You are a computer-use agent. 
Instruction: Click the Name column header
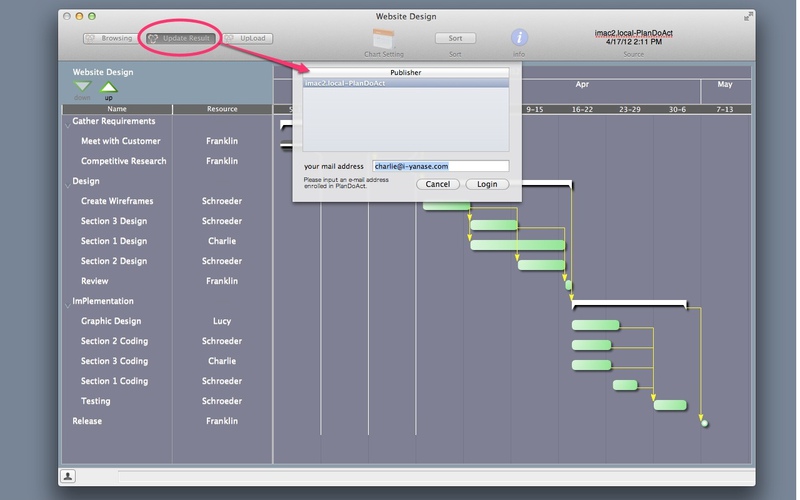[117, 109]
